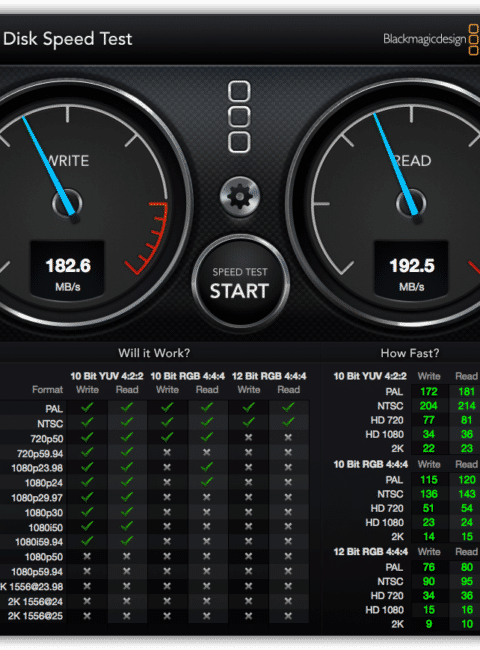This screenshot has height=650, width=480.
Task: Click the 1080p24 format row label
Action: [44, 483]
